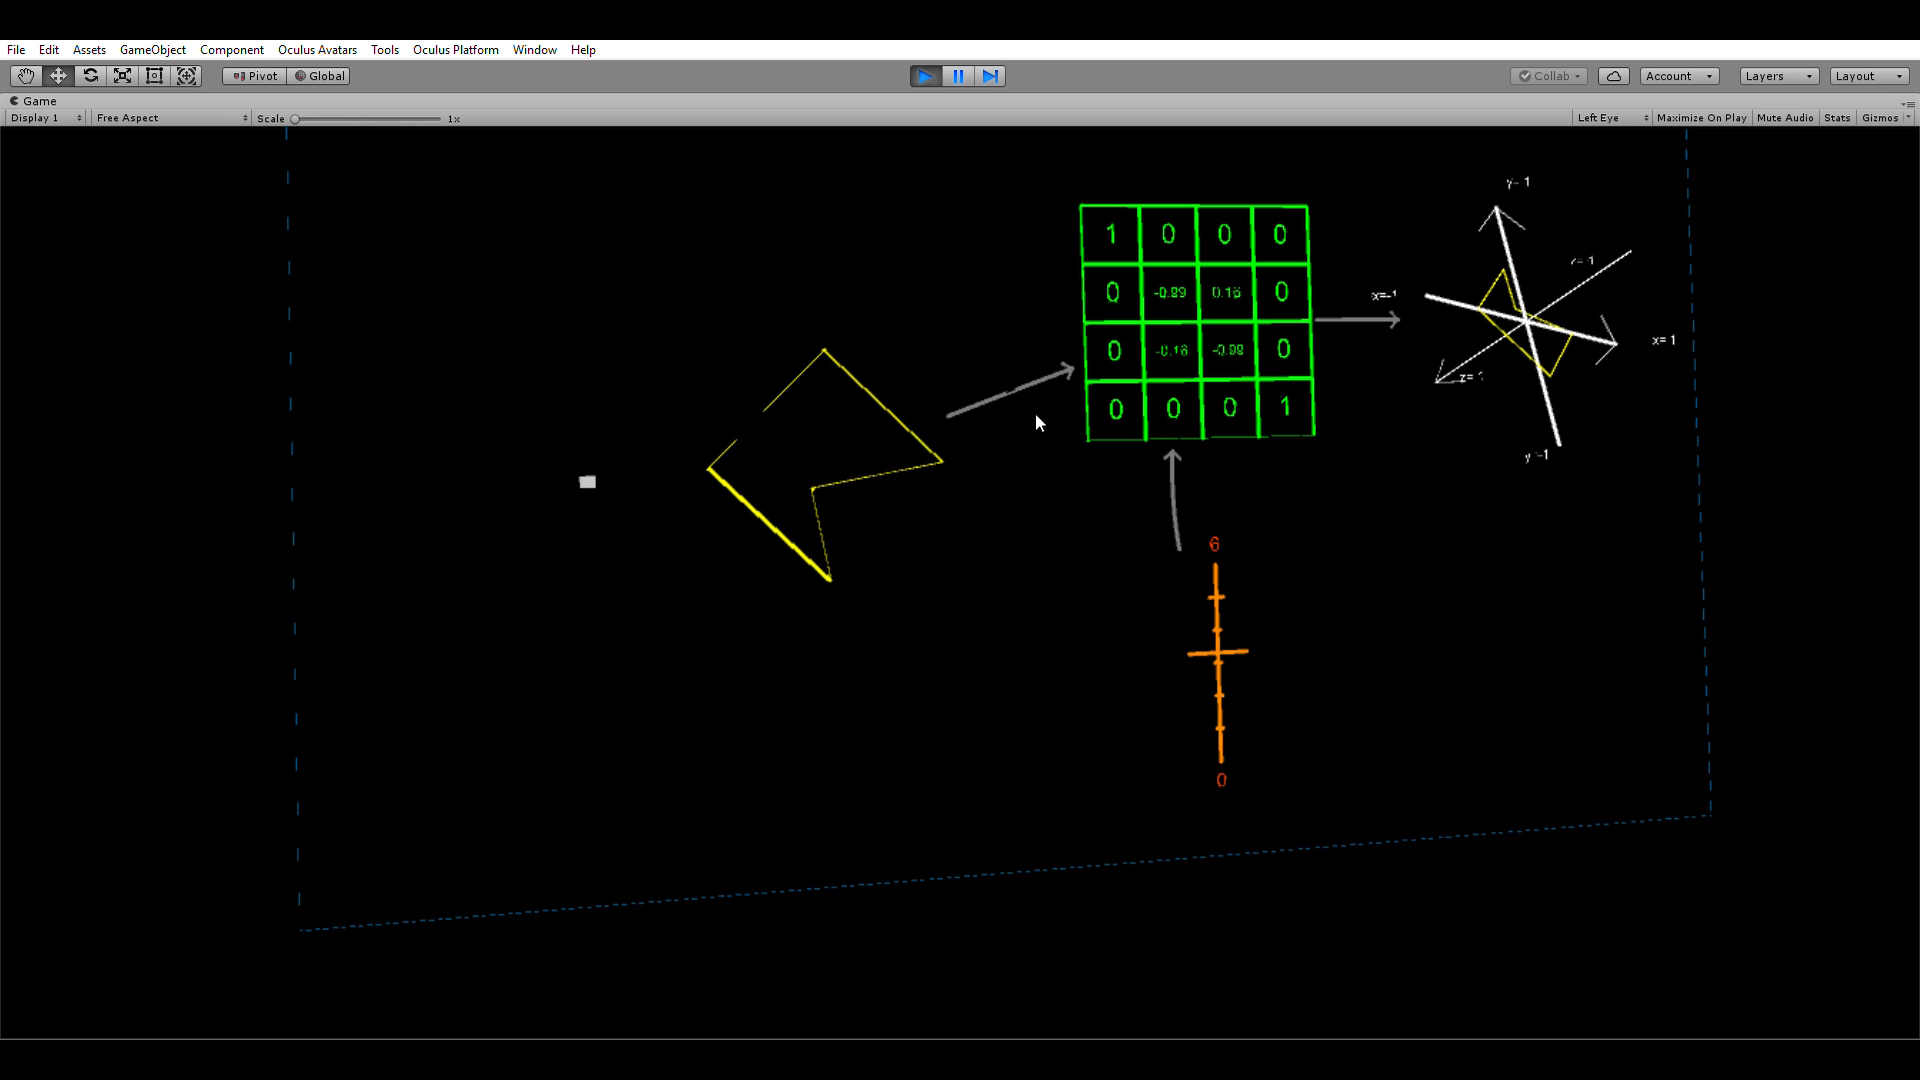1920x1080 pixels.
Task: Toggle Maximize On Play
Action: coord(1701,118)
